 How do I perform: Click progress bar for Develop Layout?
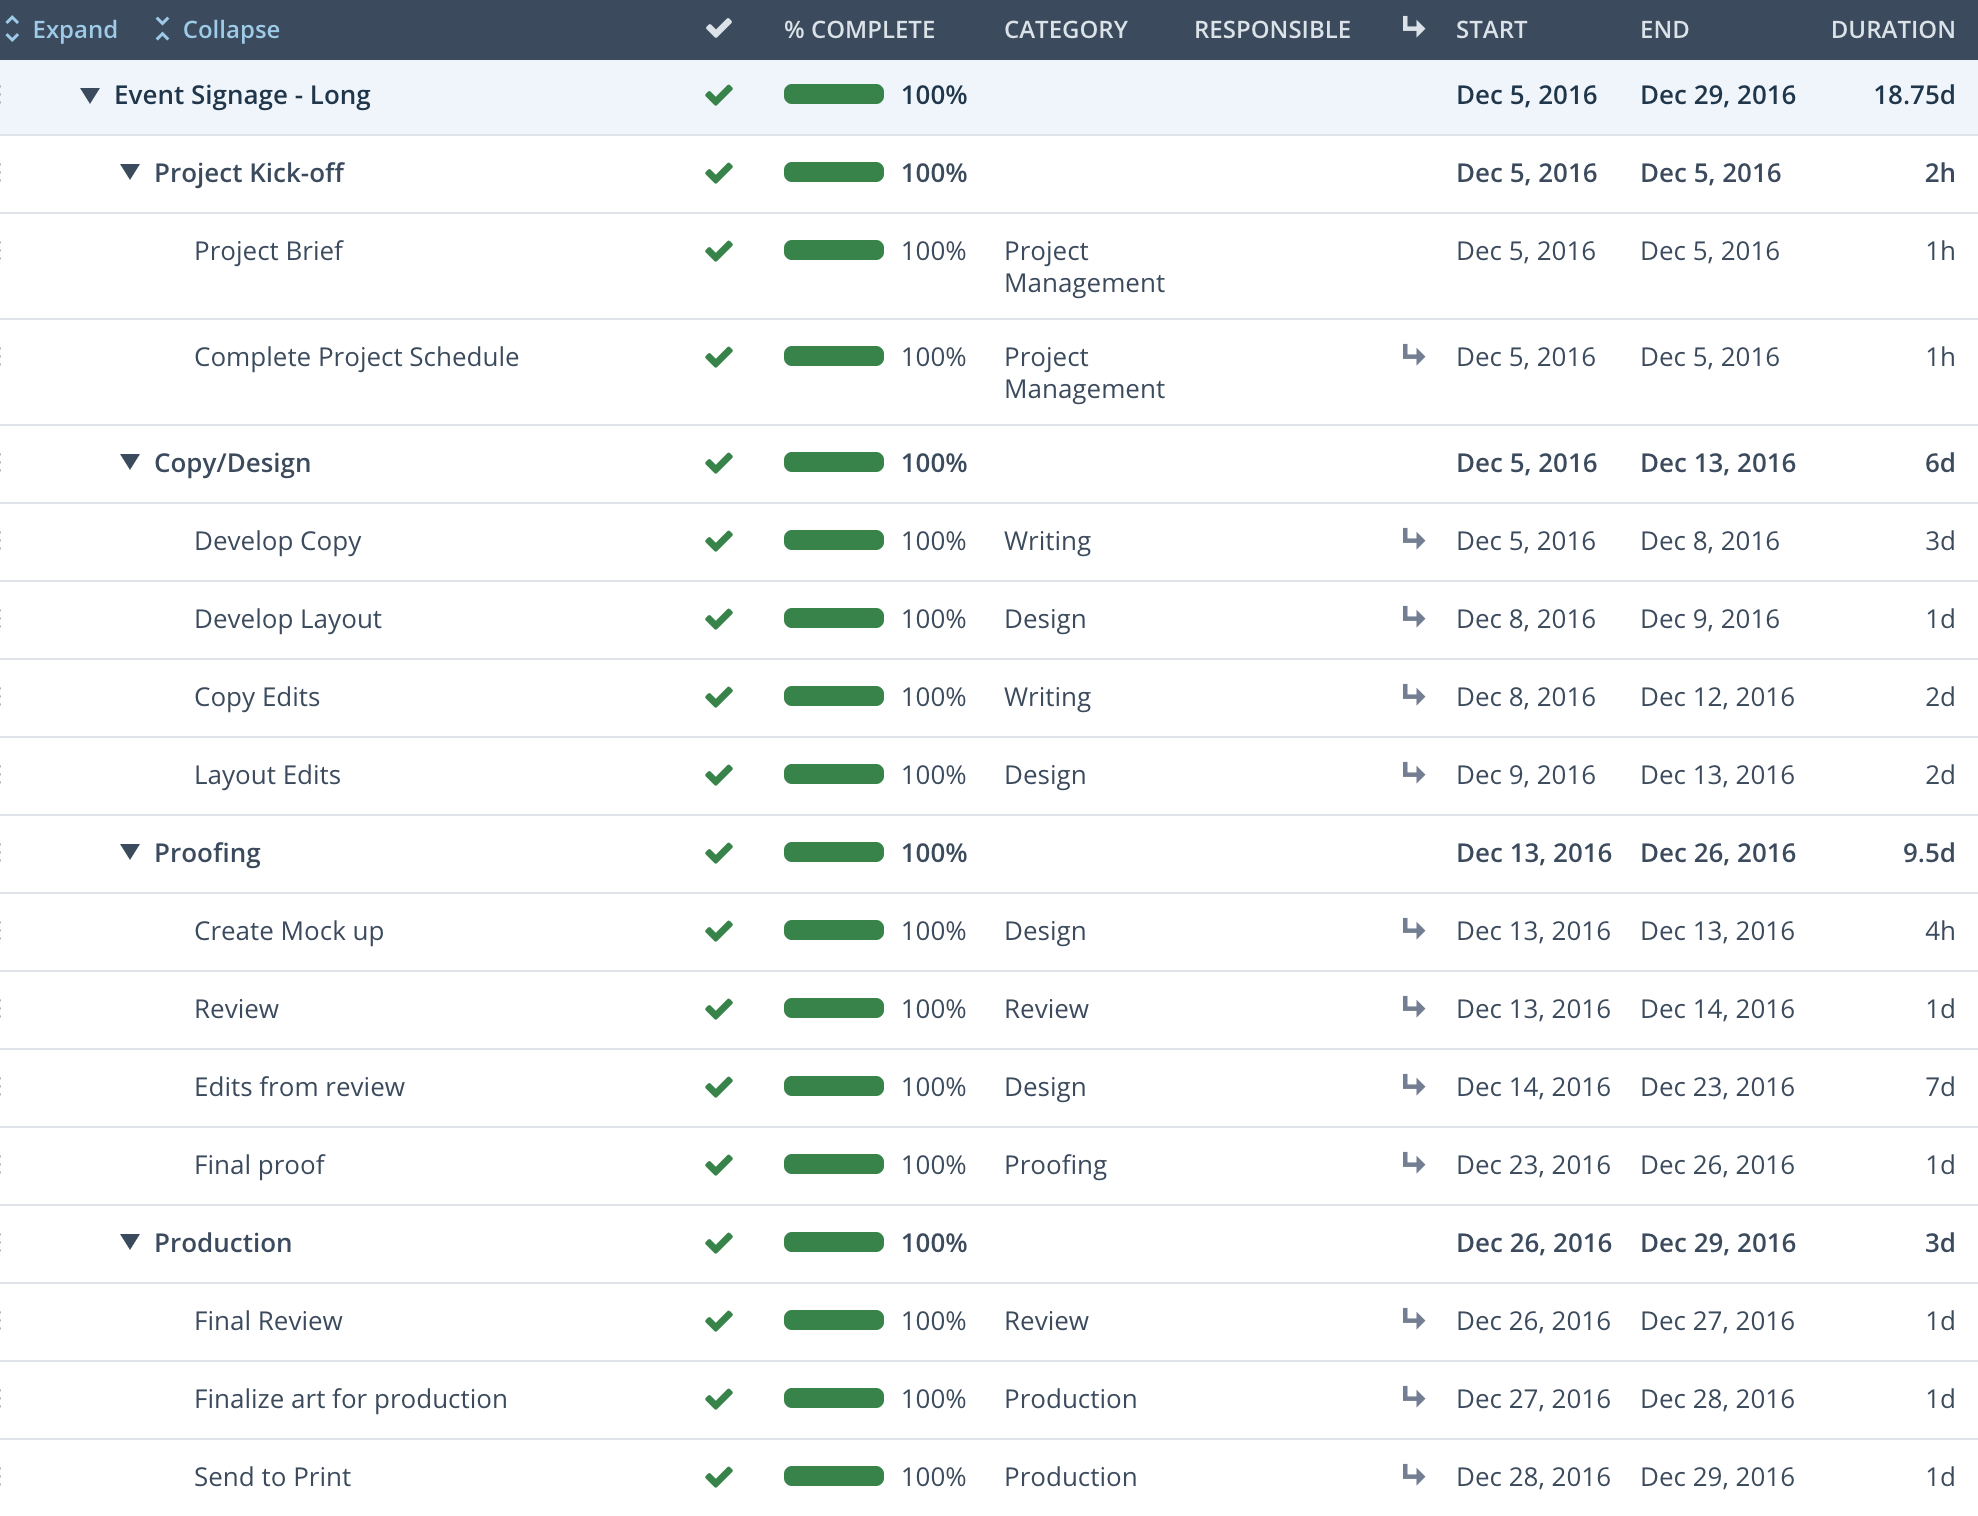(x=833, y=619)
